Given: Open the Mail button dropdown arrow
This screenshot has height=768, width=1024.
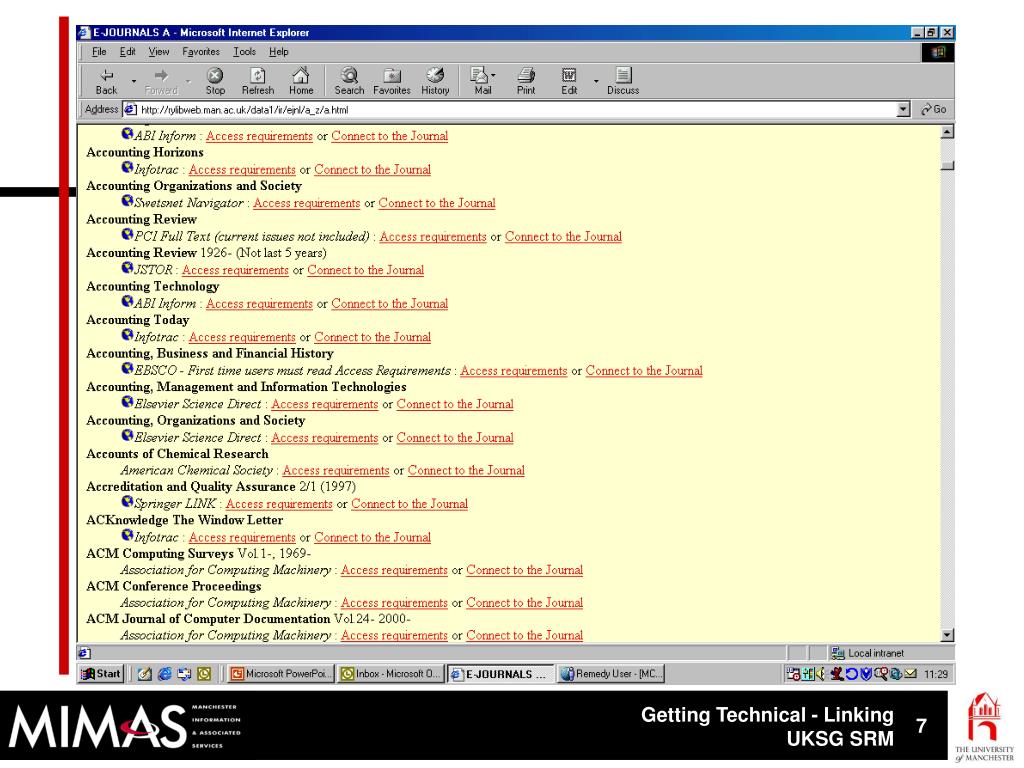Looking at the screenshot, I should 492,76.
